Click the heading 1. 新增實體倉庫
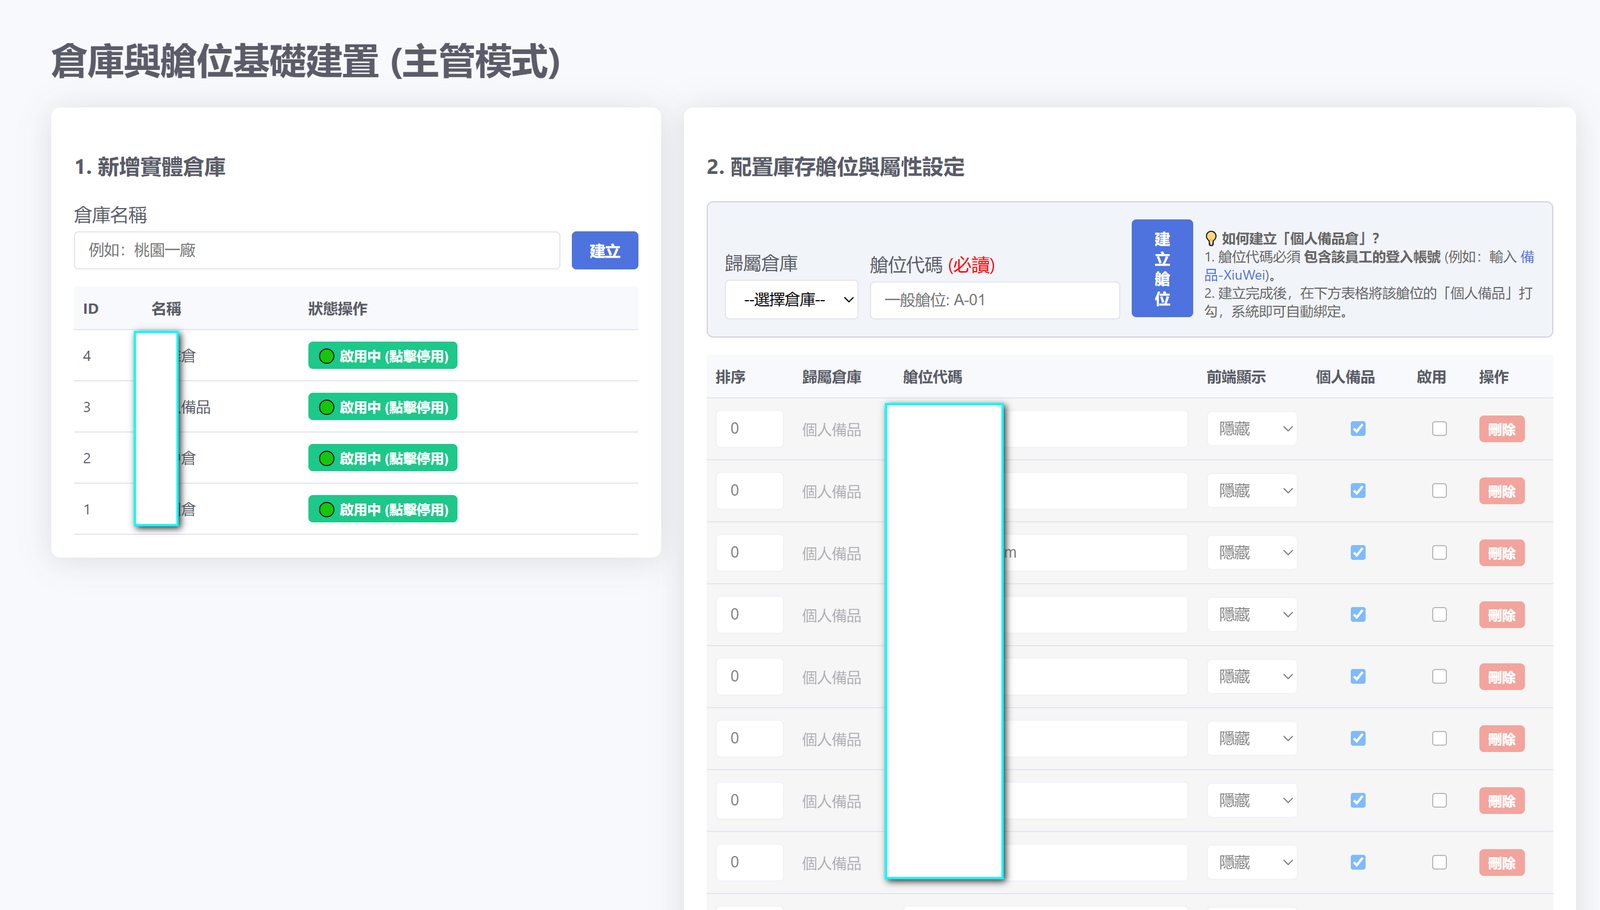This screenshot has width=1600, height=910. [150, 167]
